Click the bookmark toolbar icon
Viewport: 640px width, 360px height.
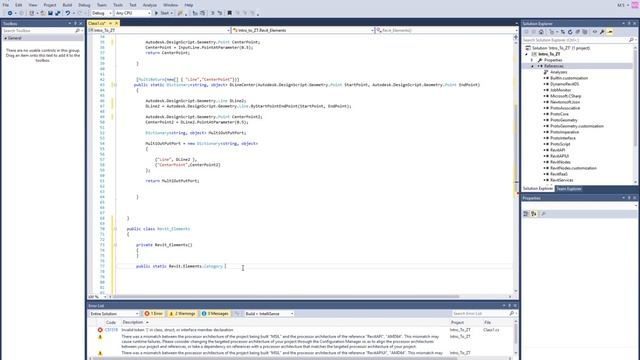tap(229, 13)
